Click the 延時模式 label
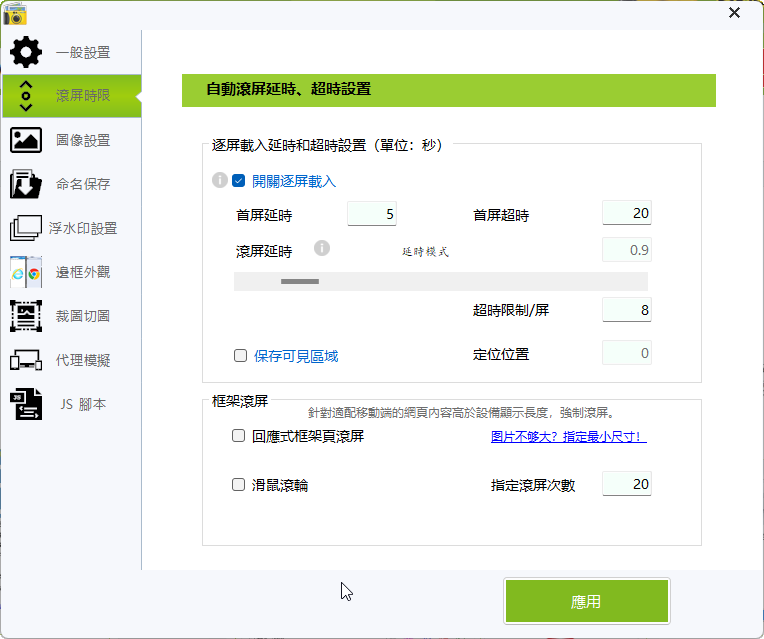Screen dimensions: 764x639 (x=425, y=252)
